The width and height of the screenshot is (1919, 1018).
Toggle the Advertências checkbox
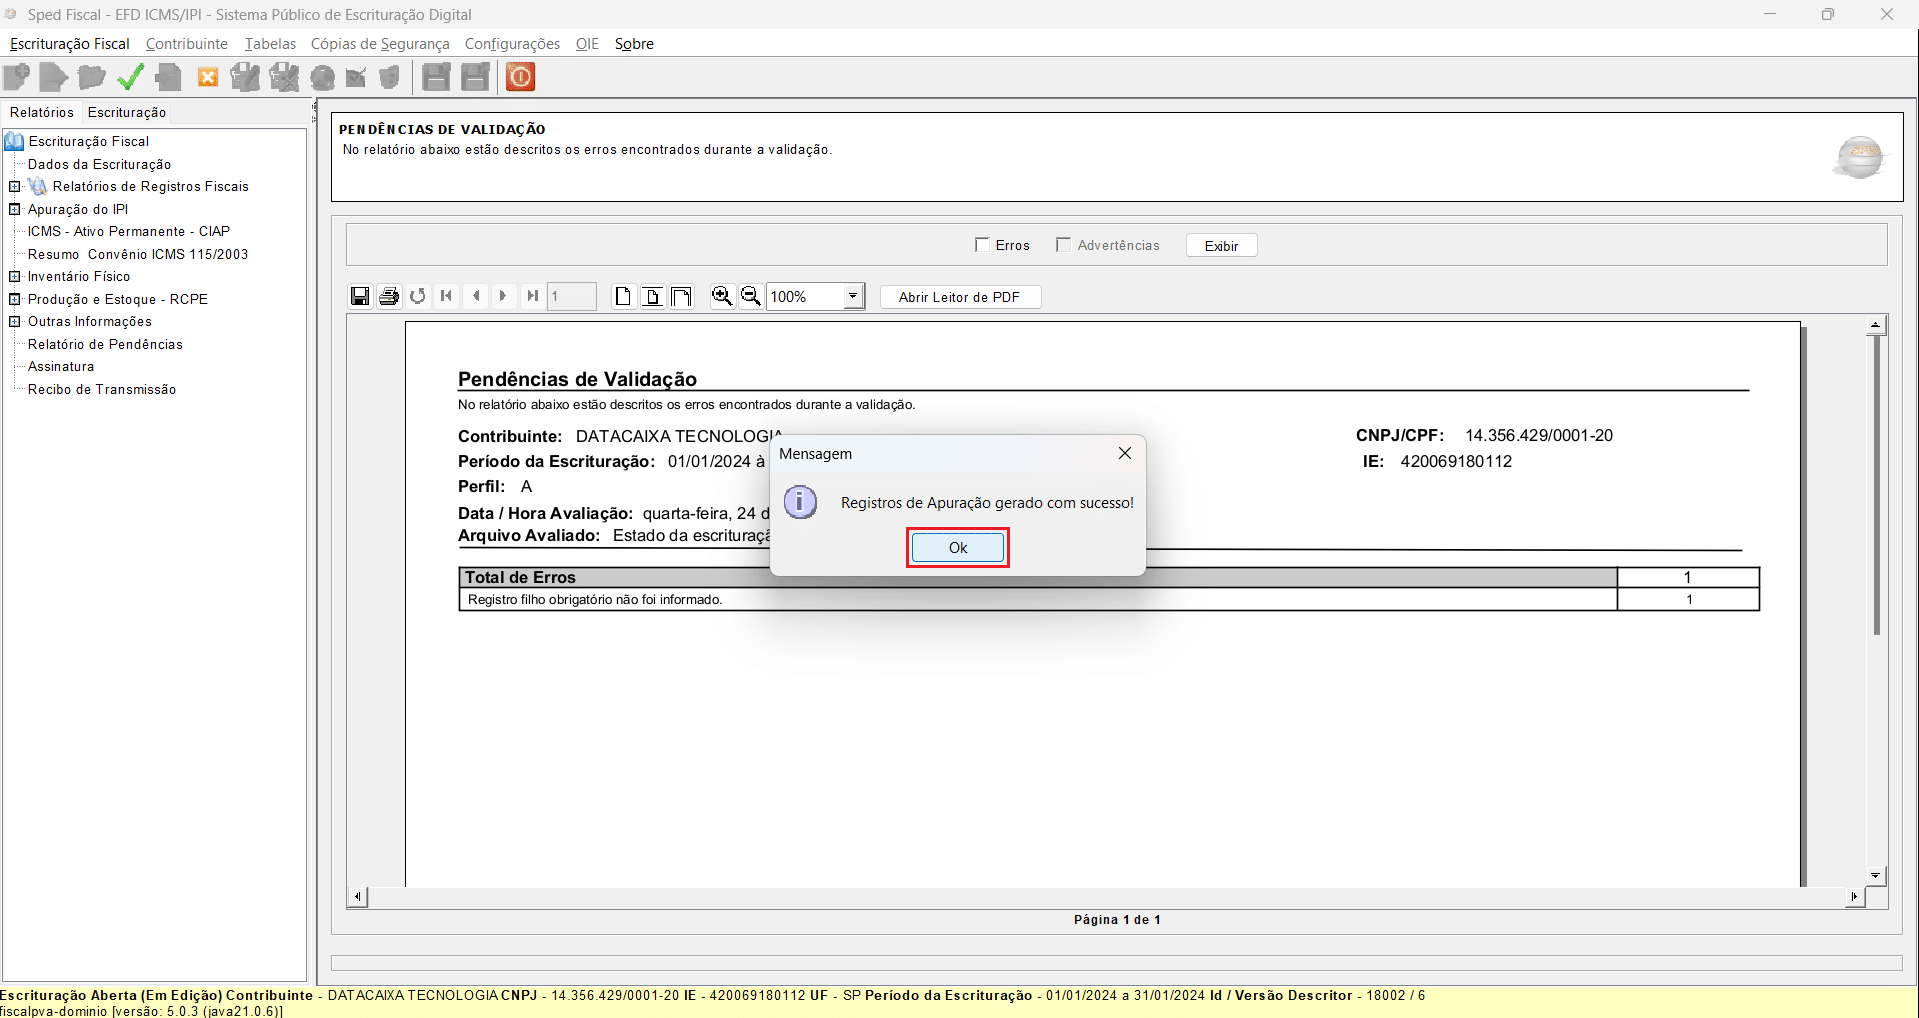(x=1063, y=245)
